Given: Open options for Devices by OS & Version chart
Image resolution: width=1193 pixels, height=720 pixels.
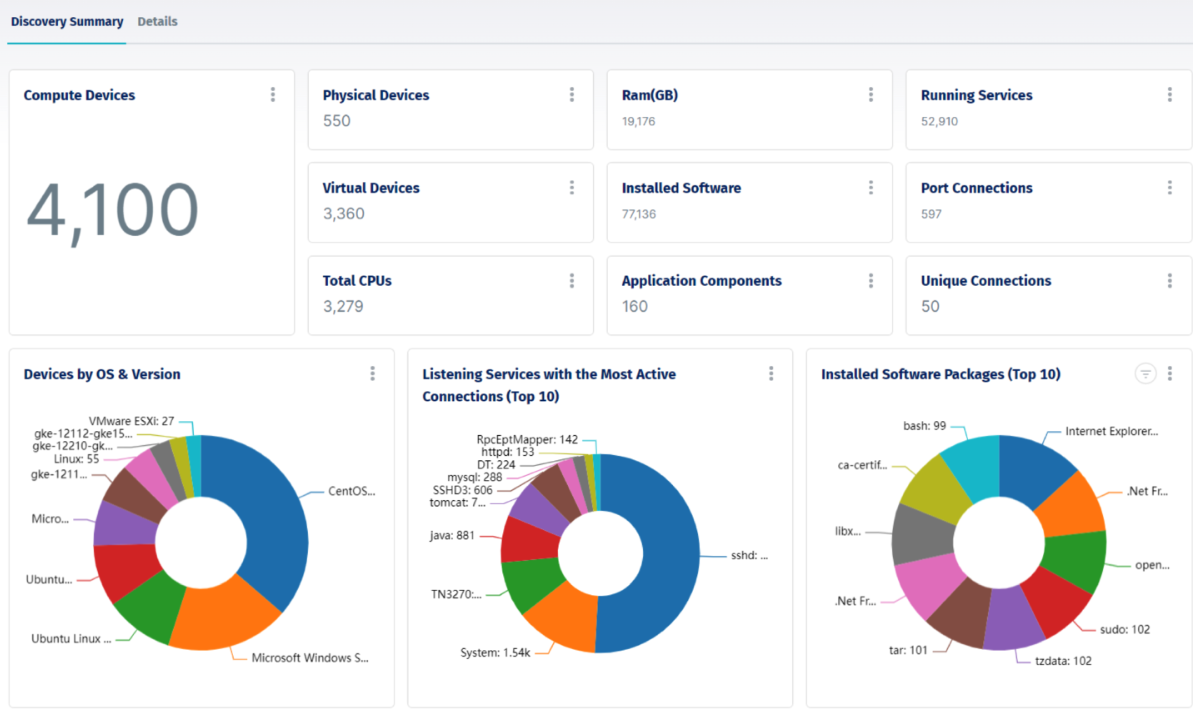Looking at the screenshot, I should coord(372,373).
